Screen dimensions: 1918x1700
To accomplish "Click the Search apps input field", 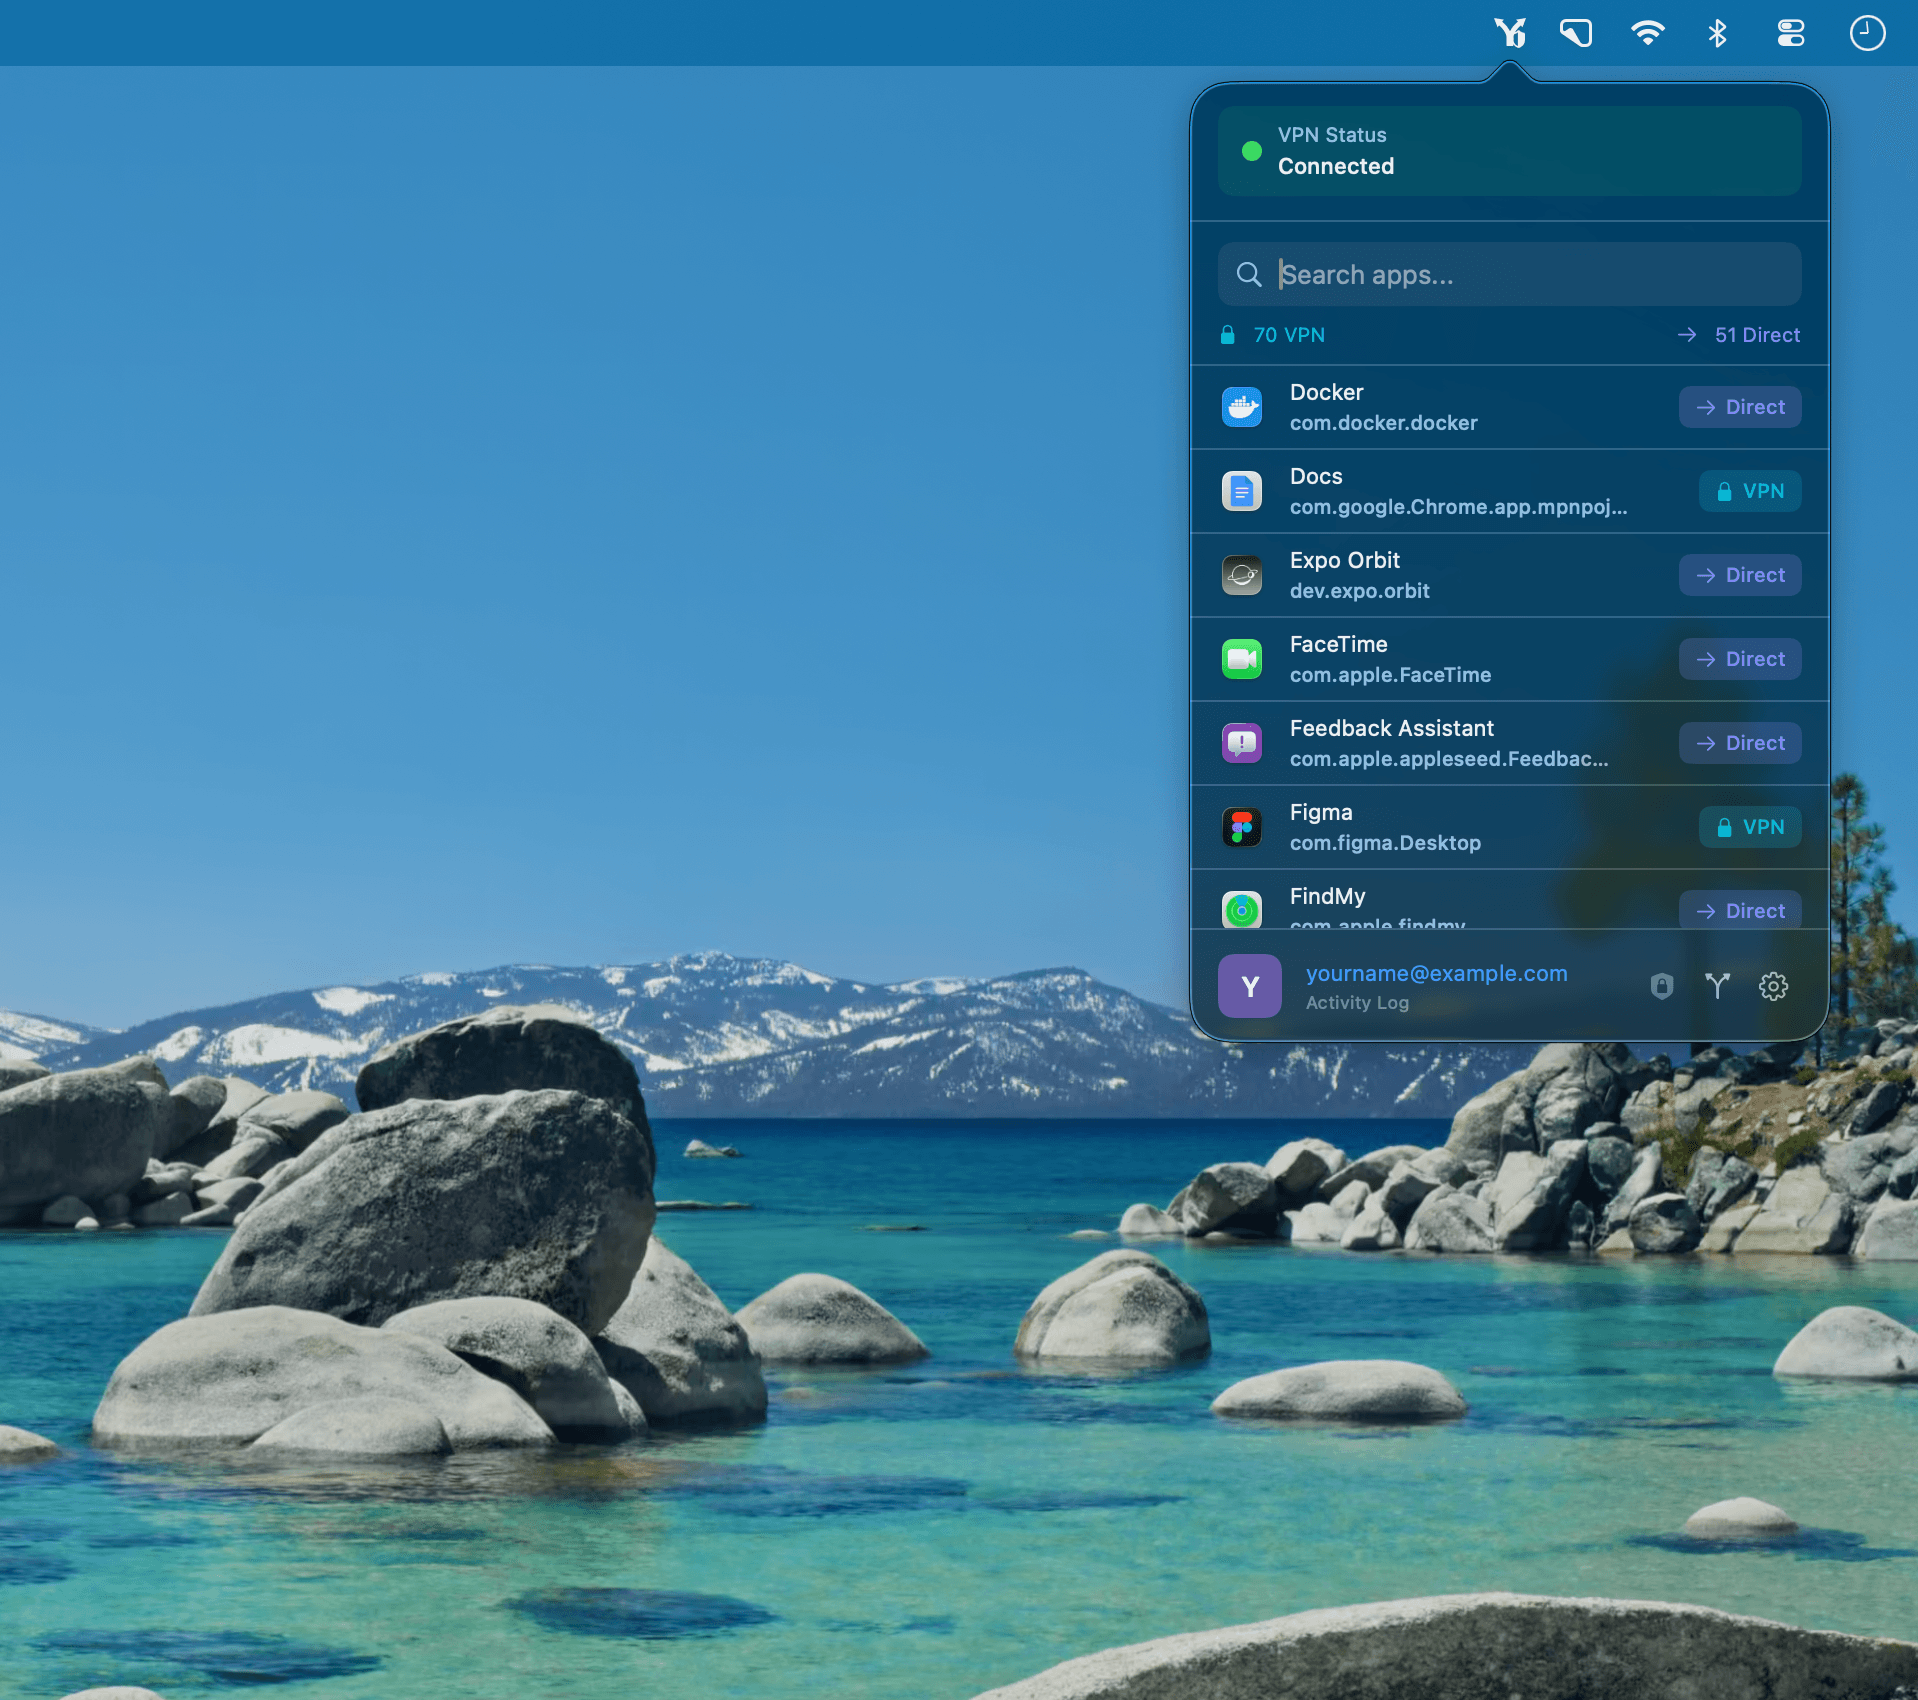I will pyautogui.click(x=1510, y=274).
